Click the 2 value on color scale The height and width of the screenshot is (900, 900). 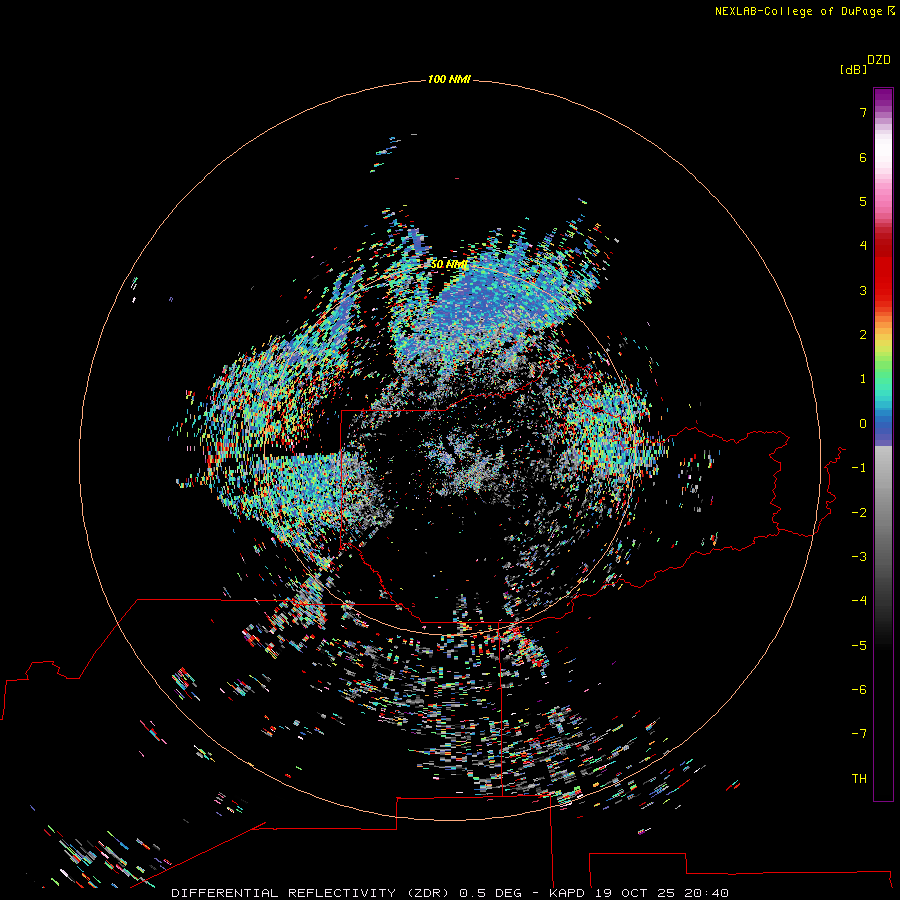(x=863, y=335)
